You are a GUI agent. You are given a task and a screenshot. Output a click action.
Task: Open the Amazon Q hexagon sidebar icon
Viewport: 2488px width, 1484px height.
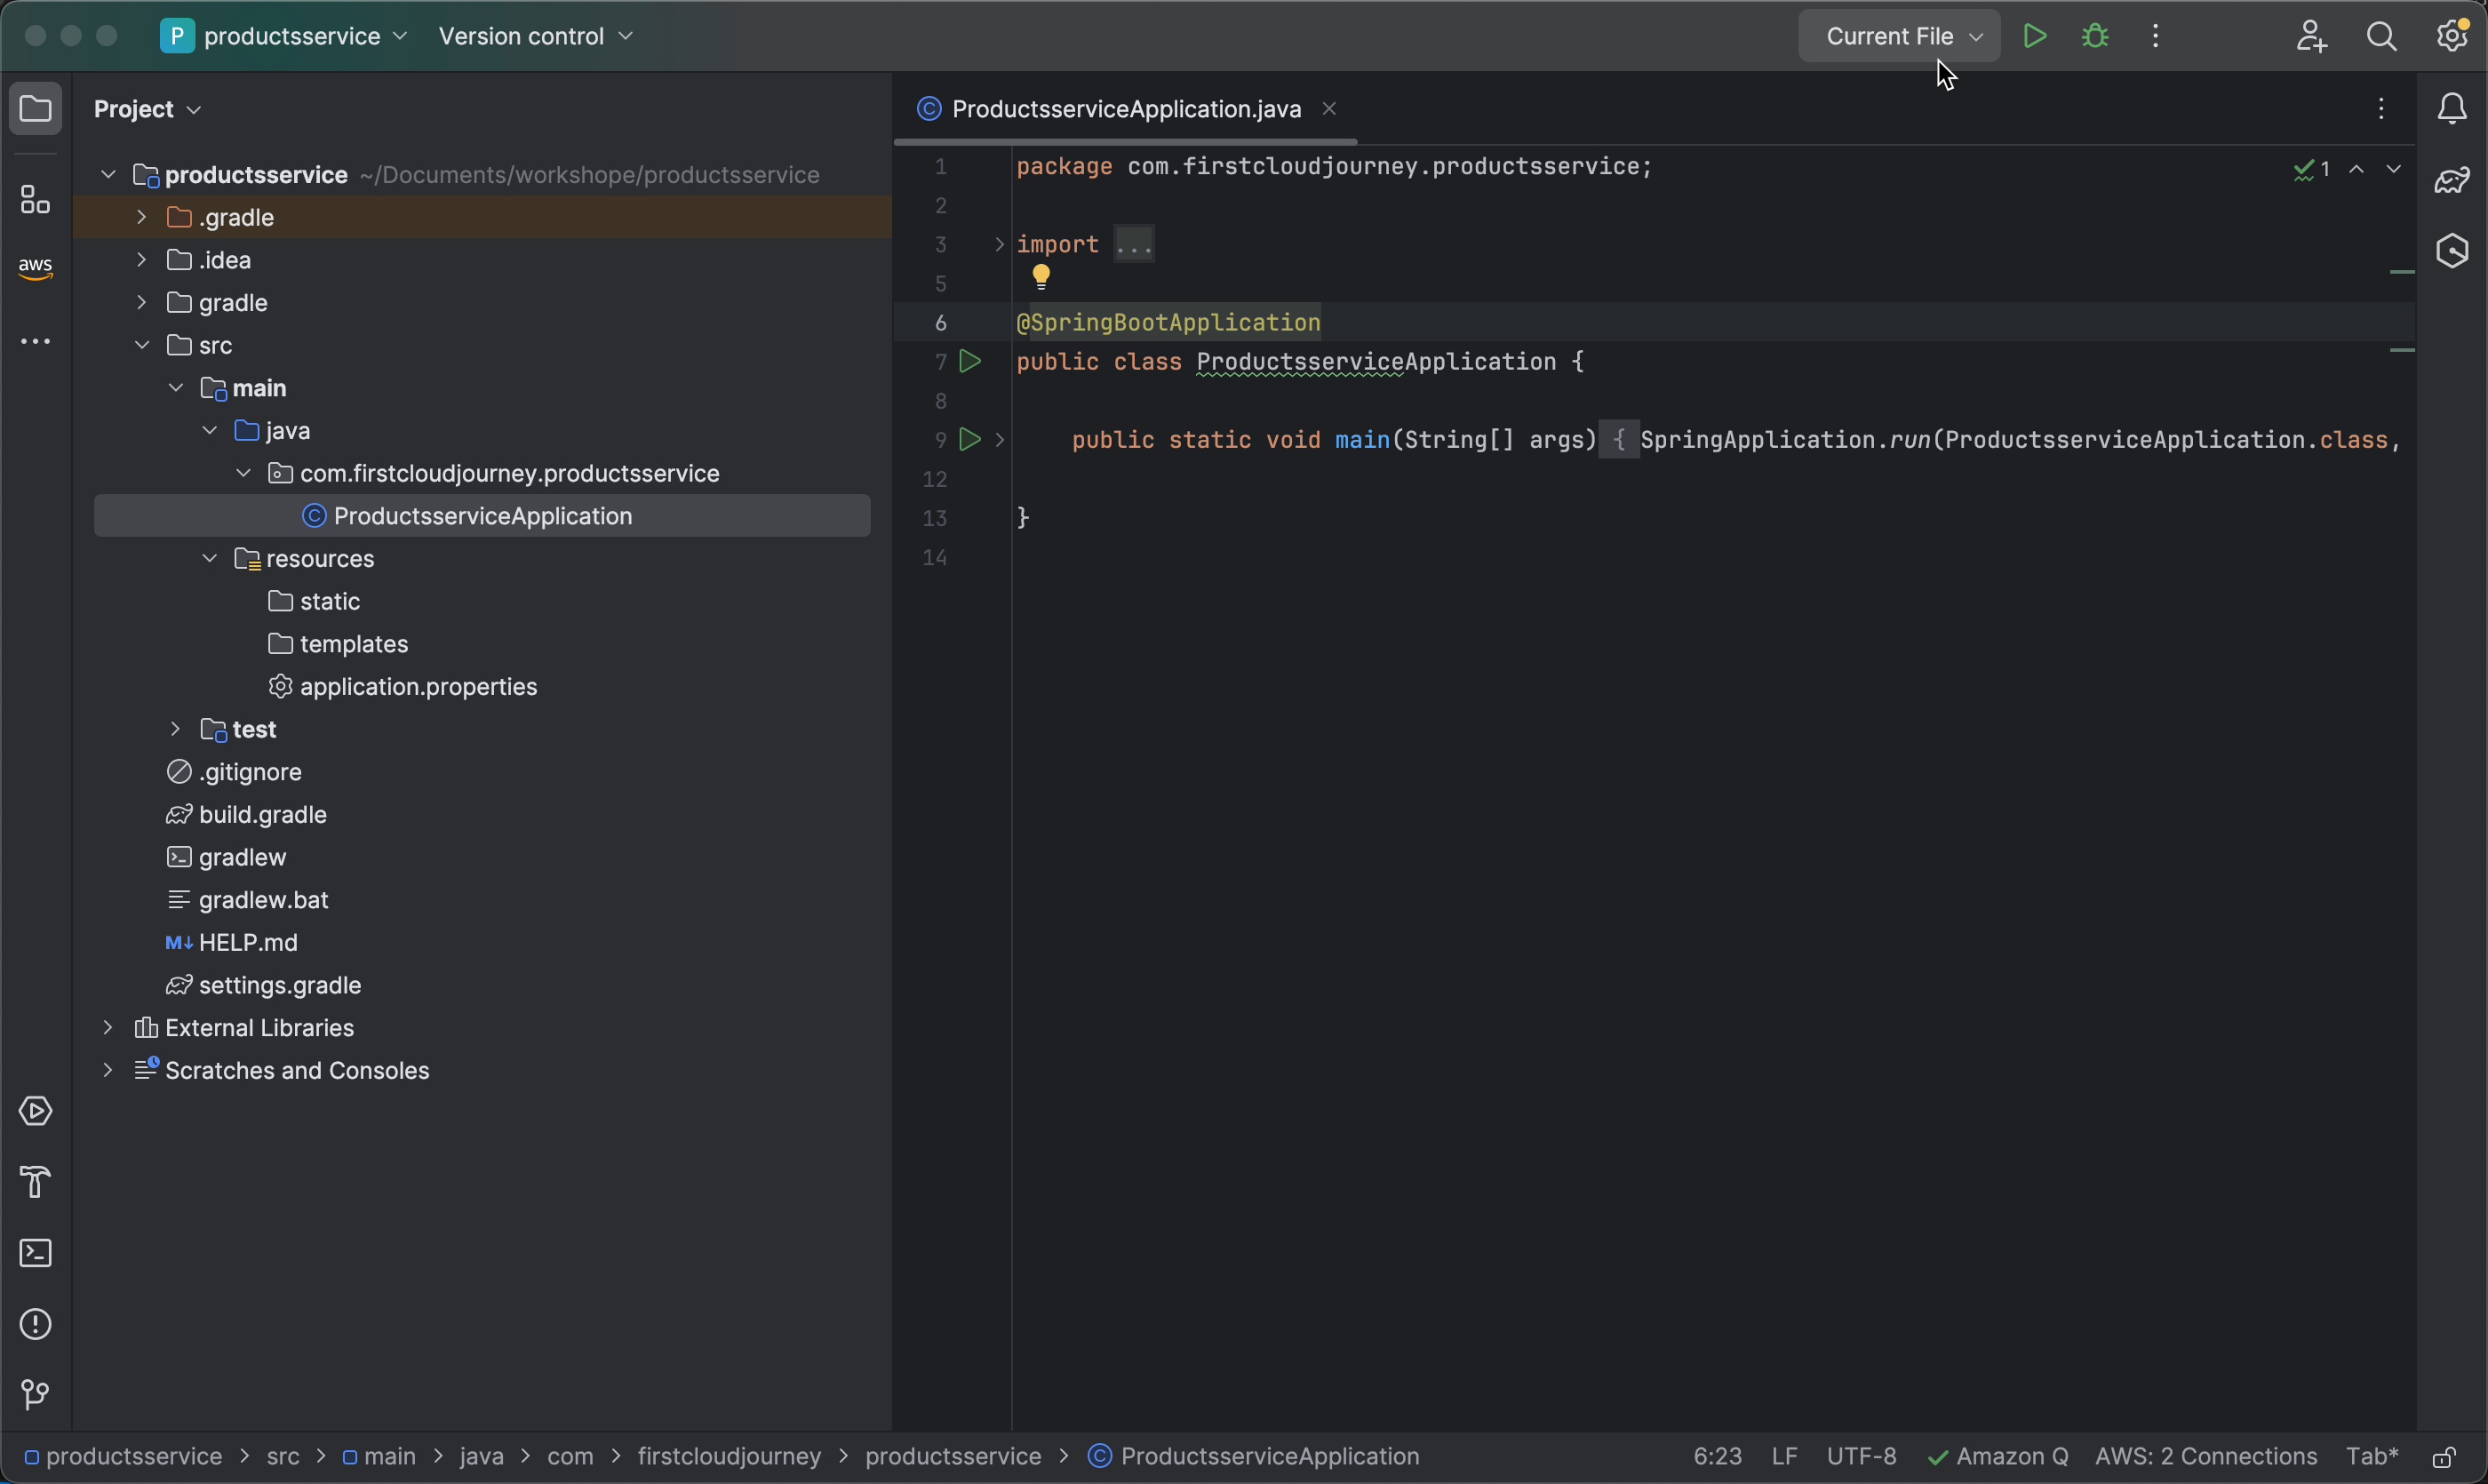tap(2452, 250)
